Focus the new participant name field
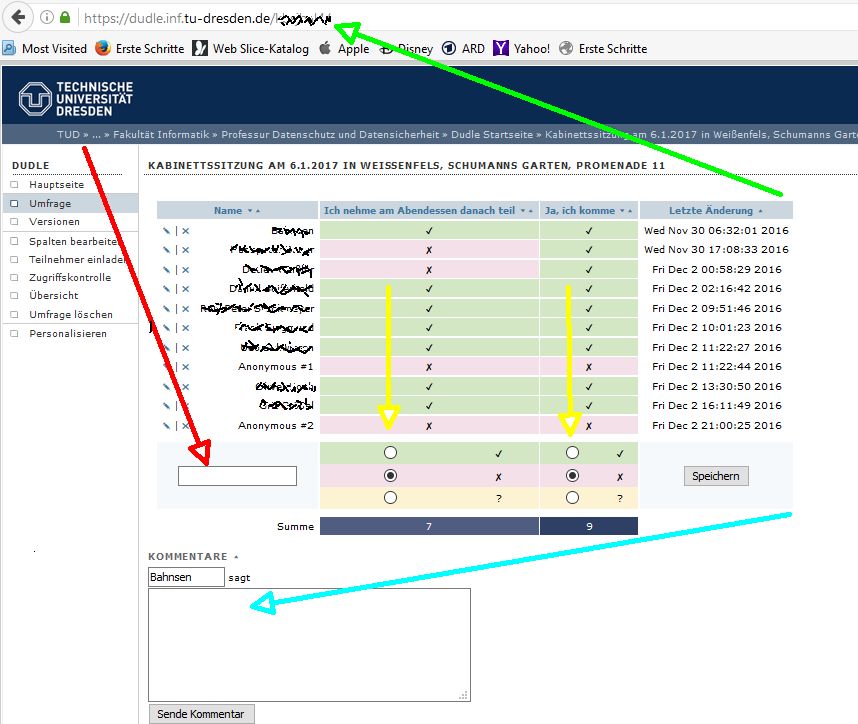Screen dimensions: 858x724 click(237, 476)
